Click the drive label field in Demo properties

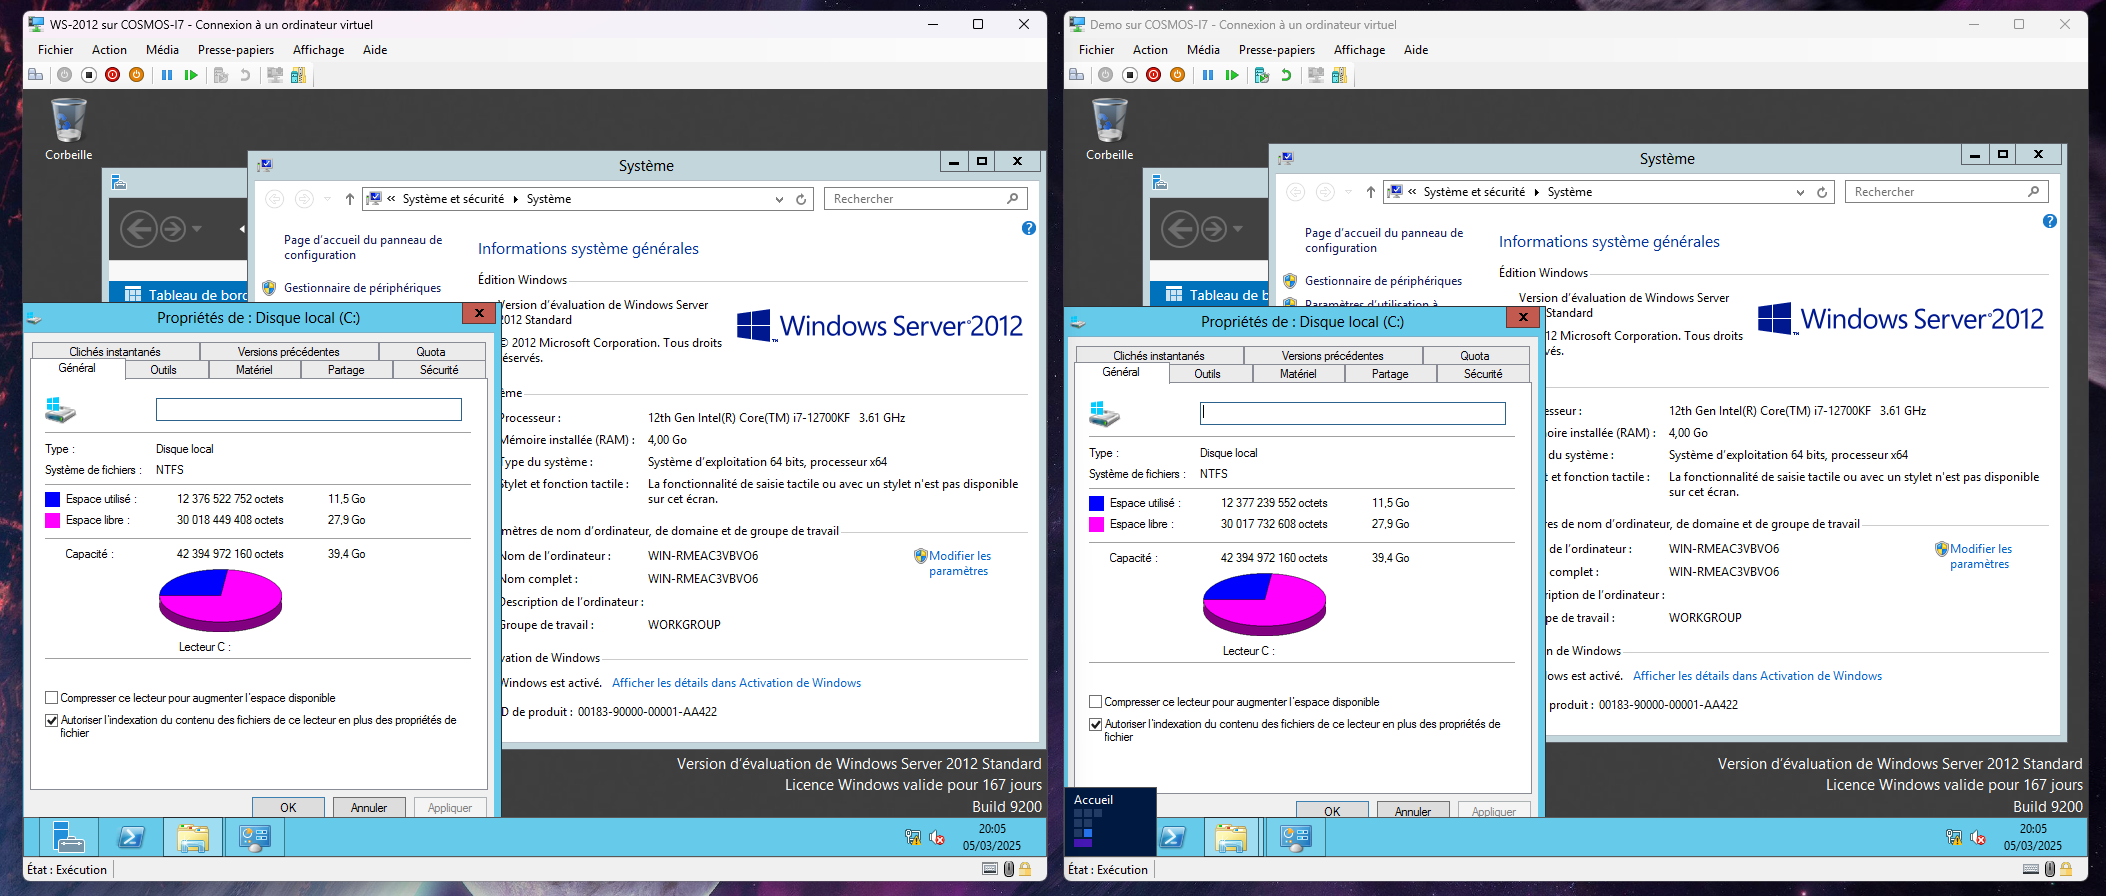[1352, 413]
